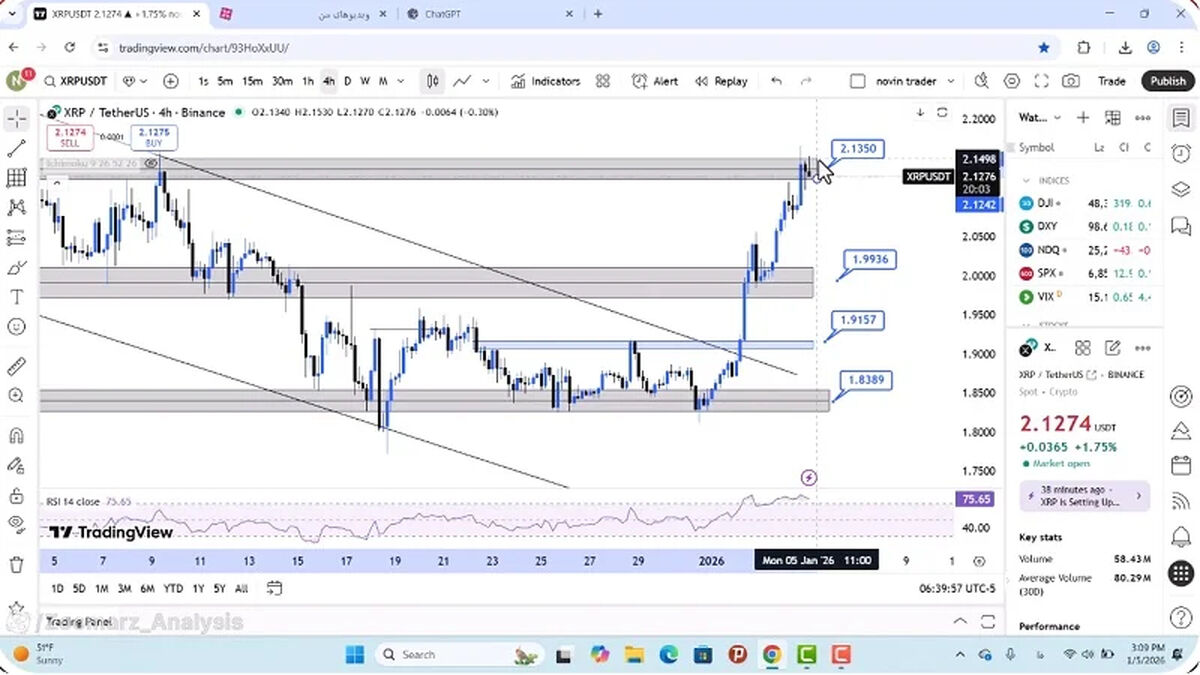The image size is (1200, 675).
Task: Switch to 1s interval
Action: (x=204, y=81)
